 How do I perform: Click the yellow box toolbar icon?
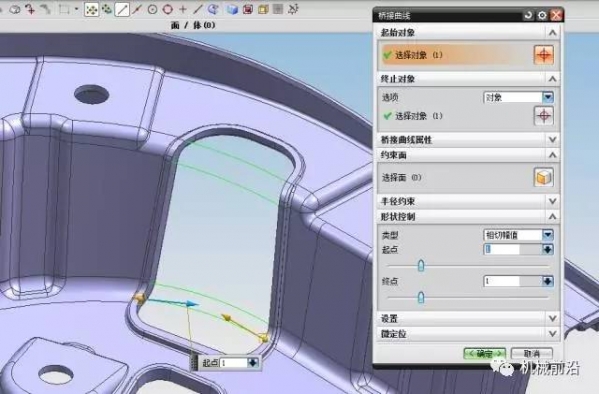click(263, 10)
